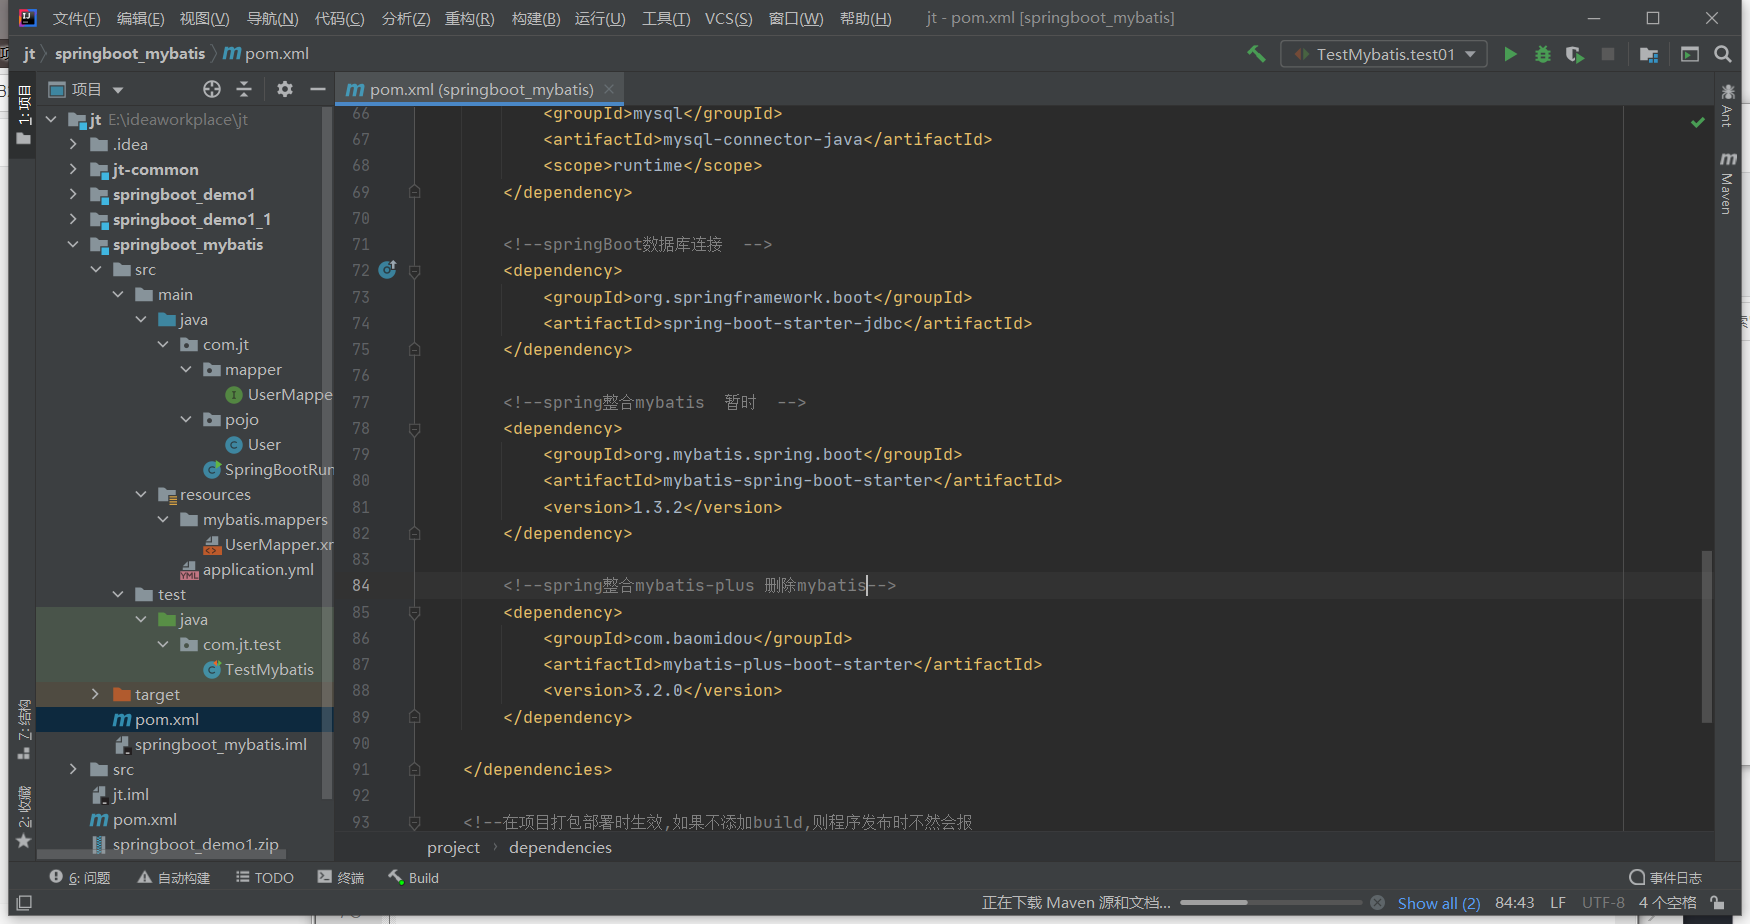The width and height of the screenshot is (1750, 924).
Task: Collapse the springboot_mybatis module
Action: [73, 244]
